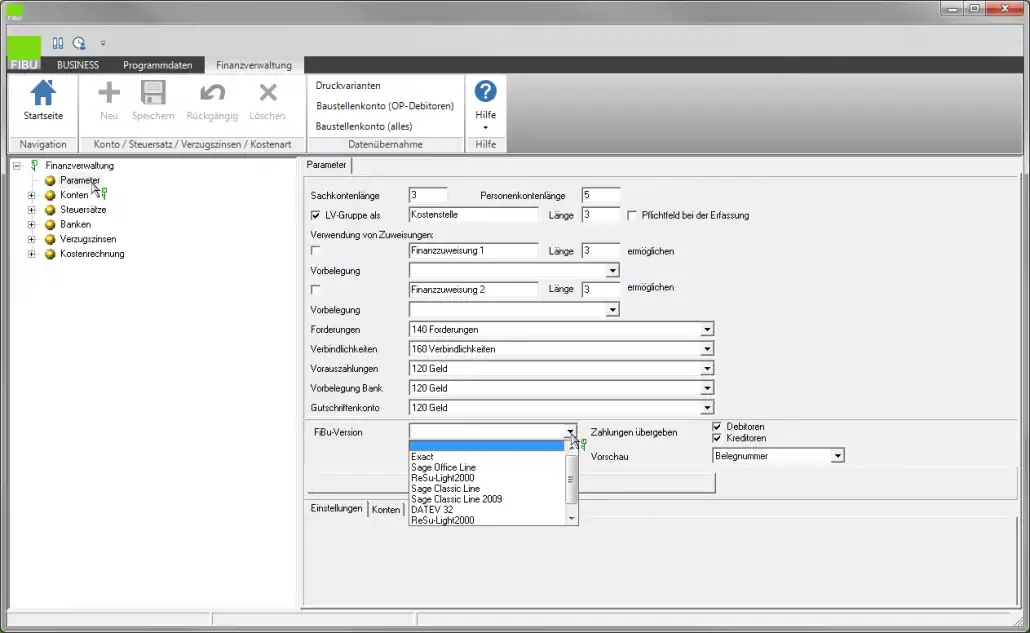The height and width of the screenshot is (633, 1030).
Task: Open the BUSINESS ribbon tab
Action: tap(78, 65)
